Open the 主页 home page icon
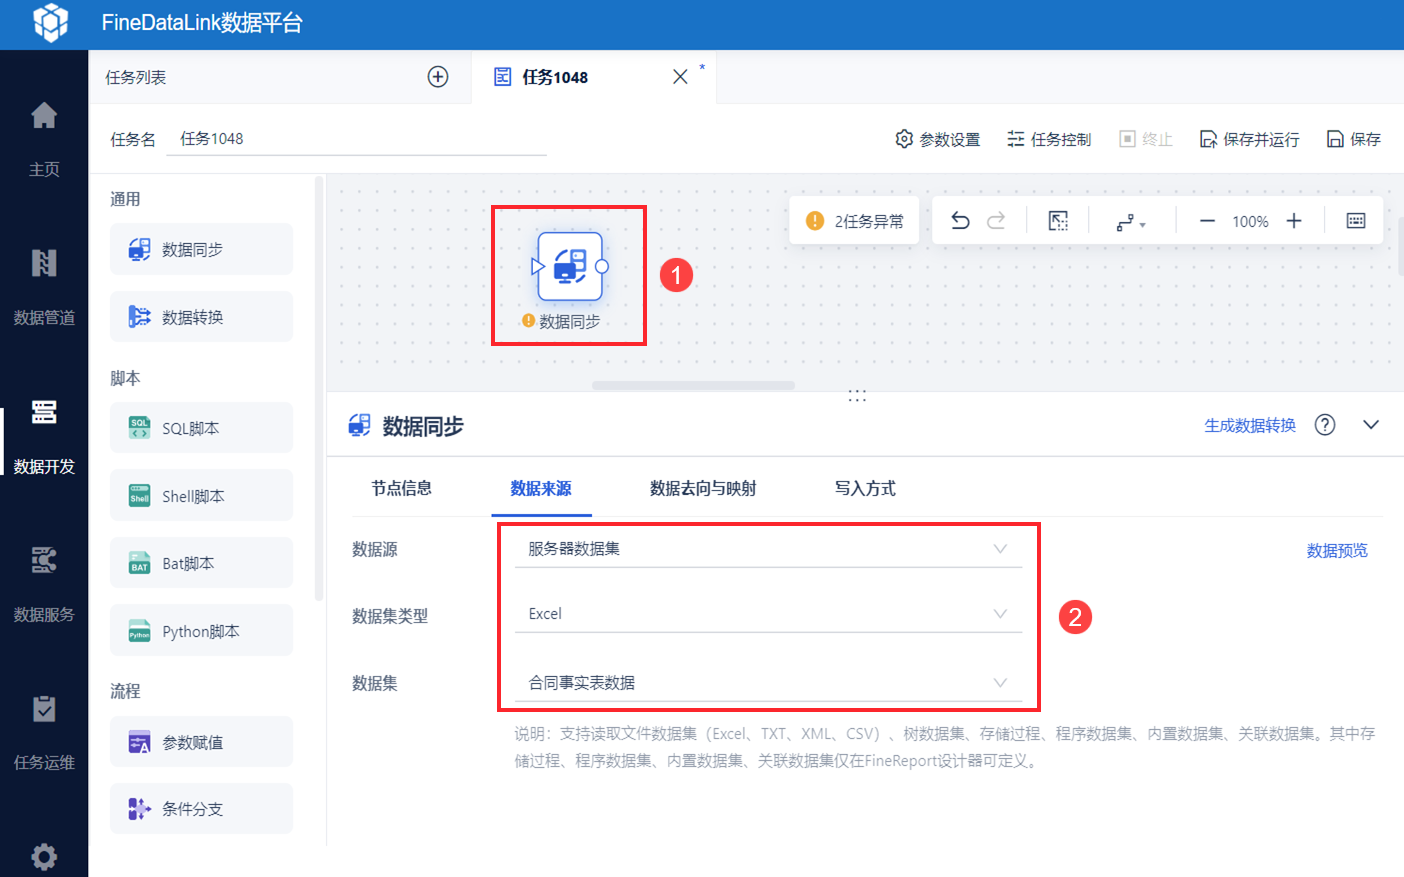This screenshot has height=877, width=1404. click(x=44, y=115)
